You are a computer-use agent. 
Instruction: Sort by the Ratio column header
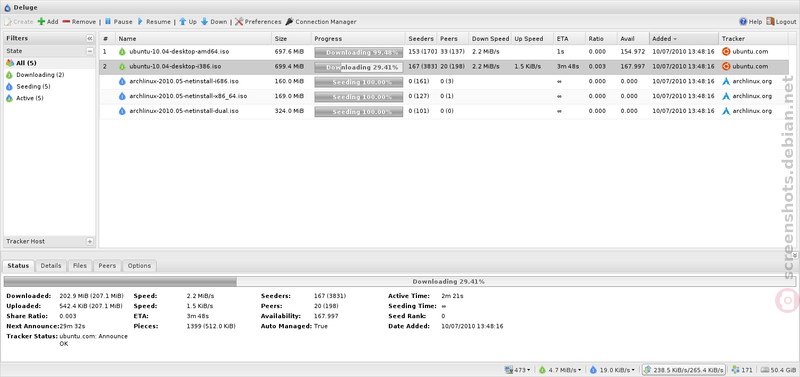pyautogui.click(x=601, y=39)
